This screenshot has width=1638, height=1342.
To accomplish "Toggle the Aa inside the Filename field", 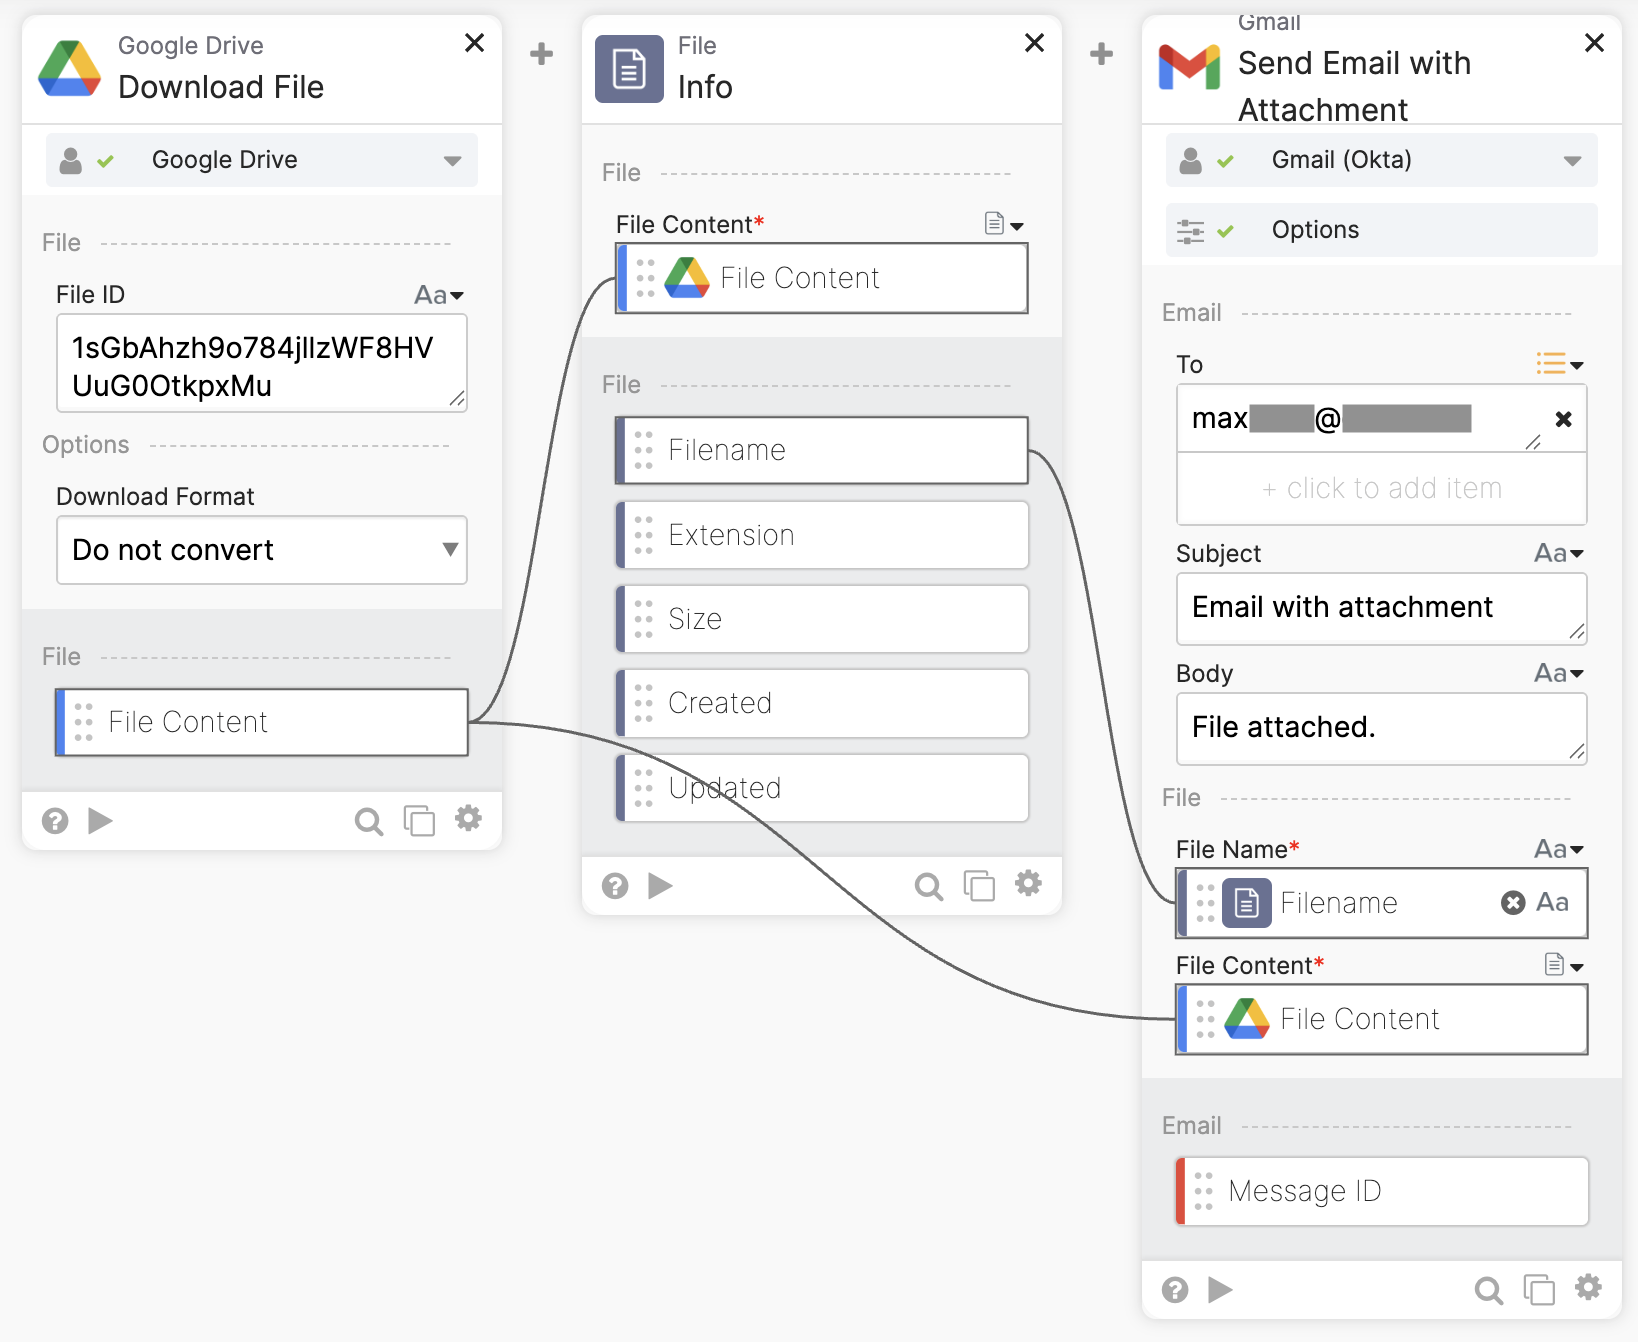I will 1552,902.
